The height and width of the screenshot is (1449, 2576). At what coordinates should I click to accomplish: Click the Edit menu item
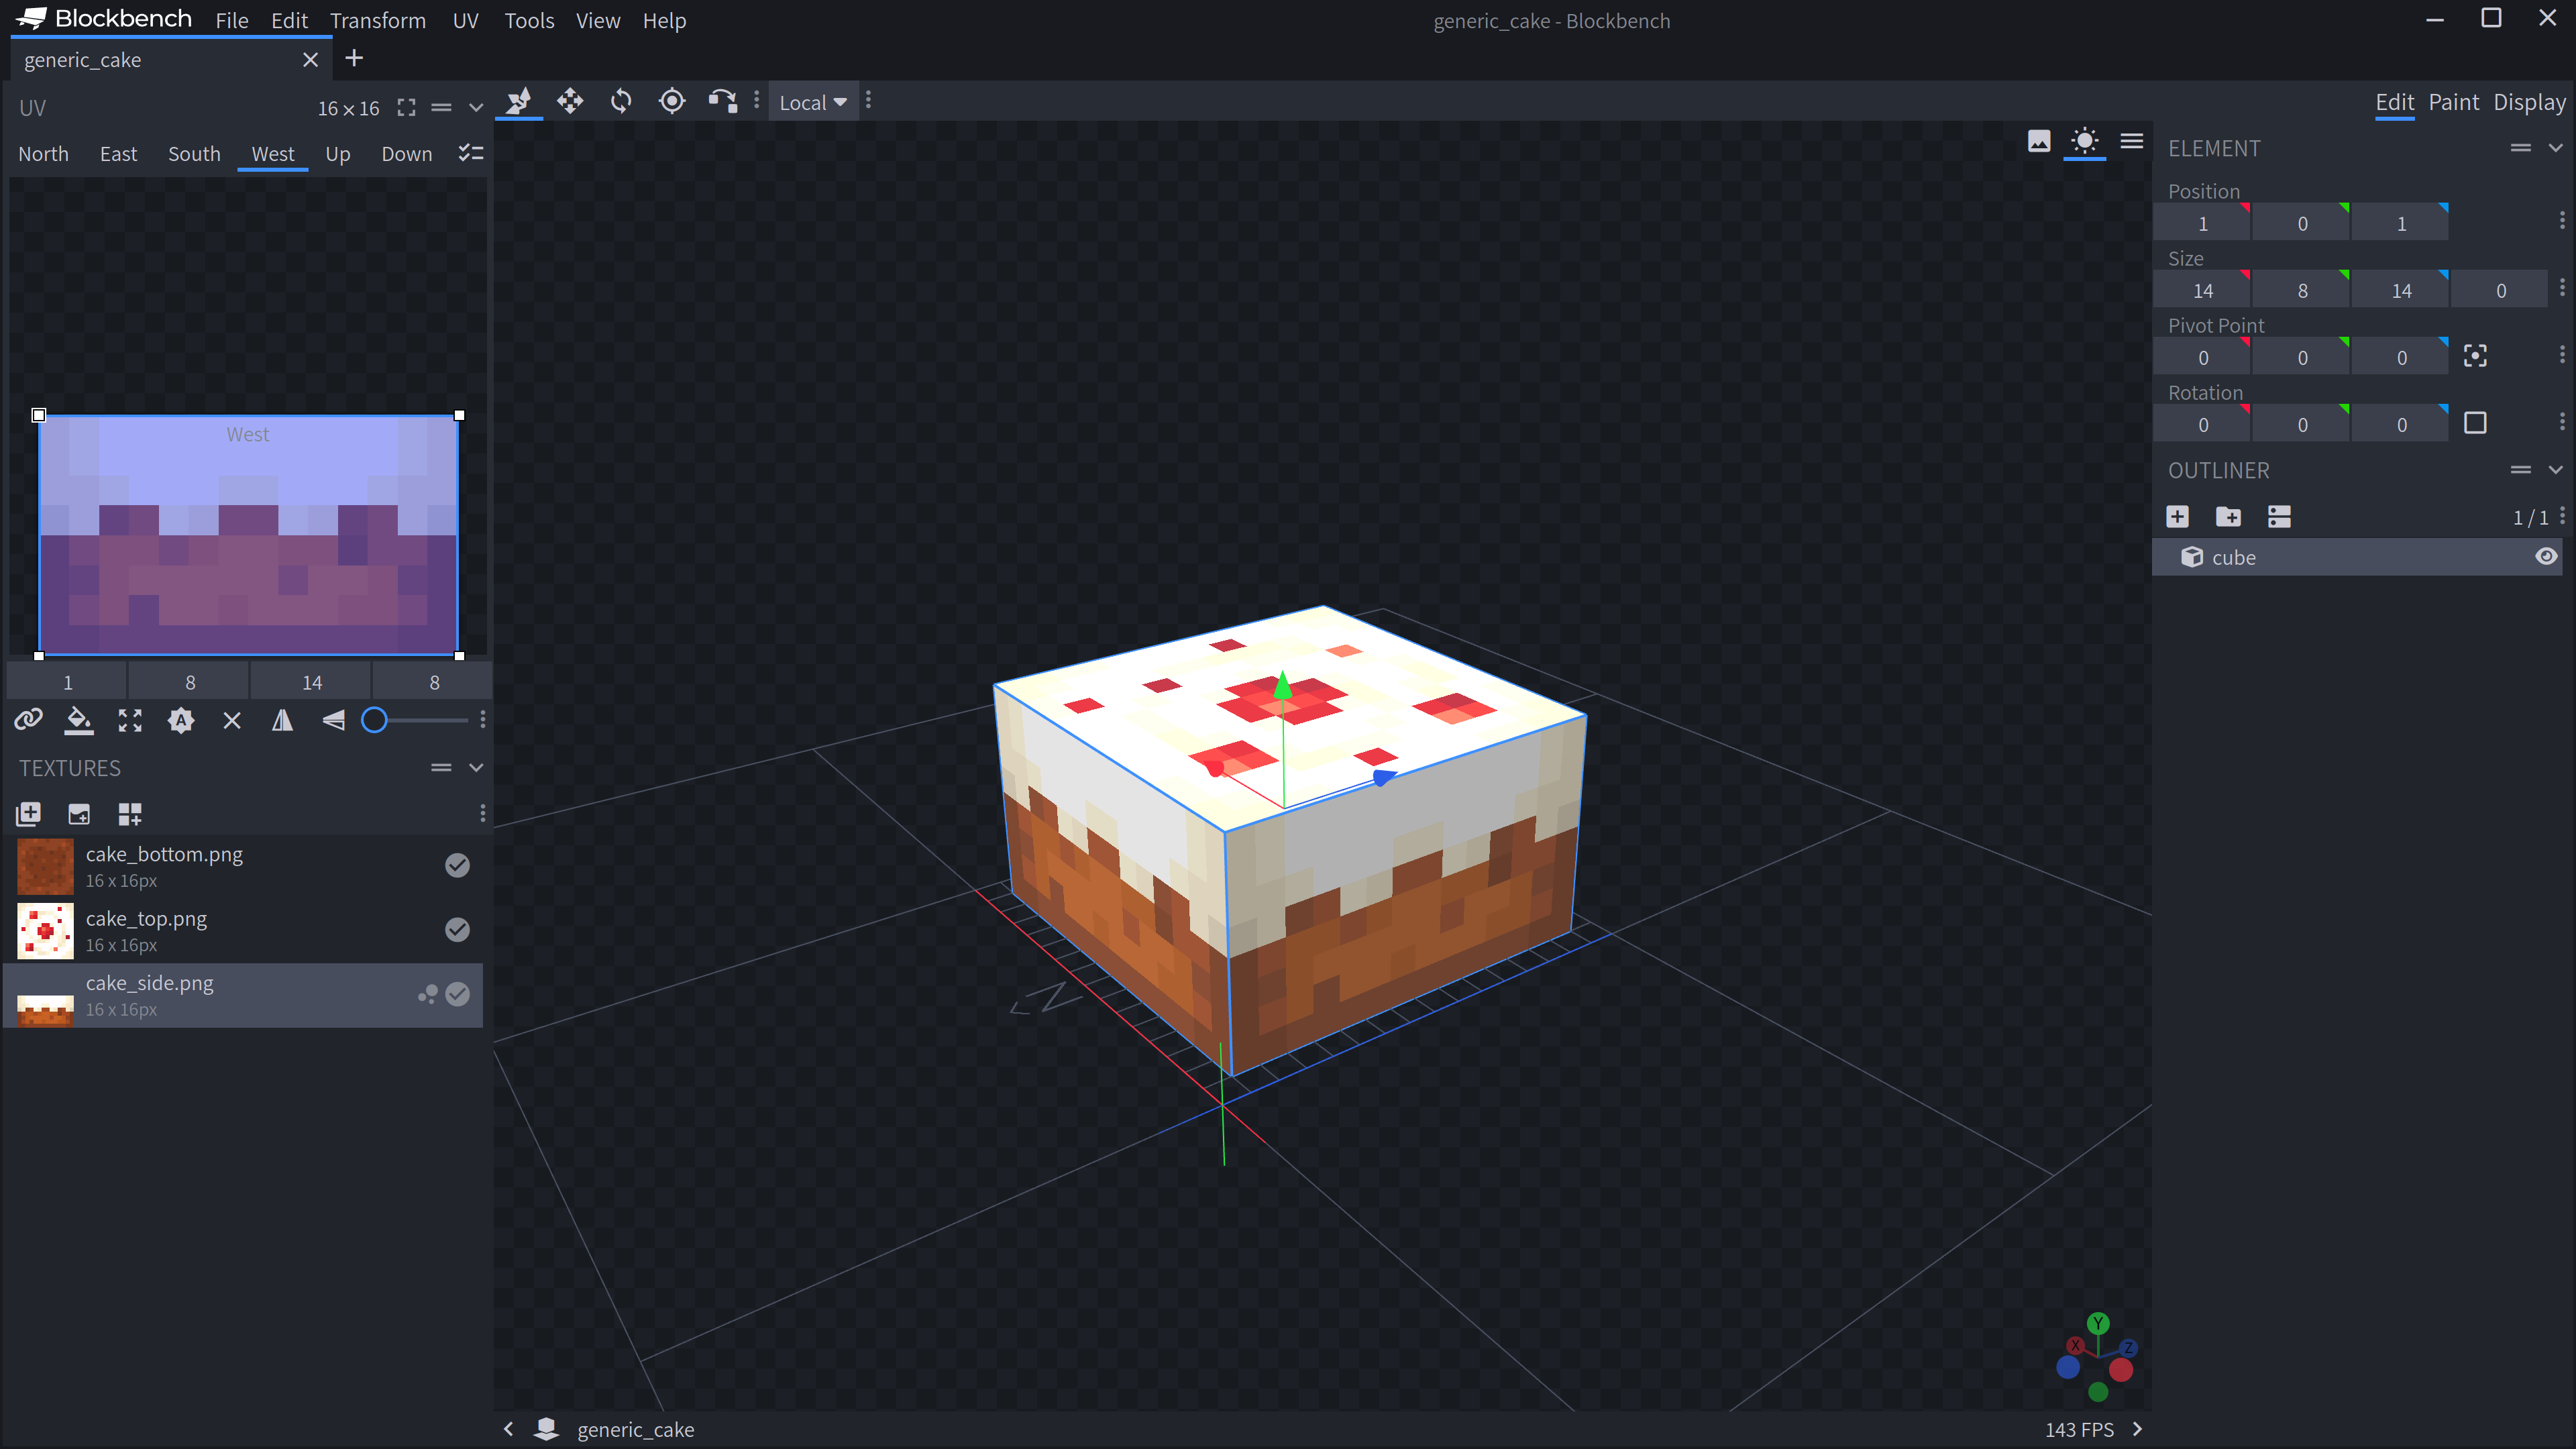click(x=288, y=19)
